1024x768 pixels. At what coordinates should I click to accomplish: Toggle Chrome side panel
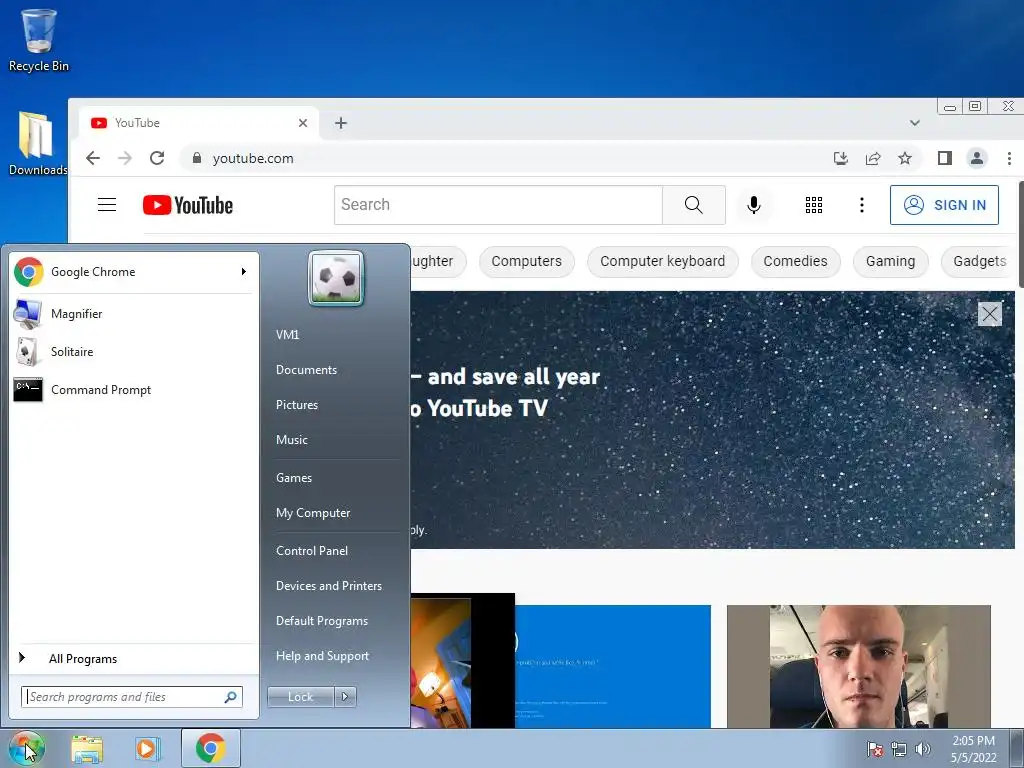click(944, 158)
